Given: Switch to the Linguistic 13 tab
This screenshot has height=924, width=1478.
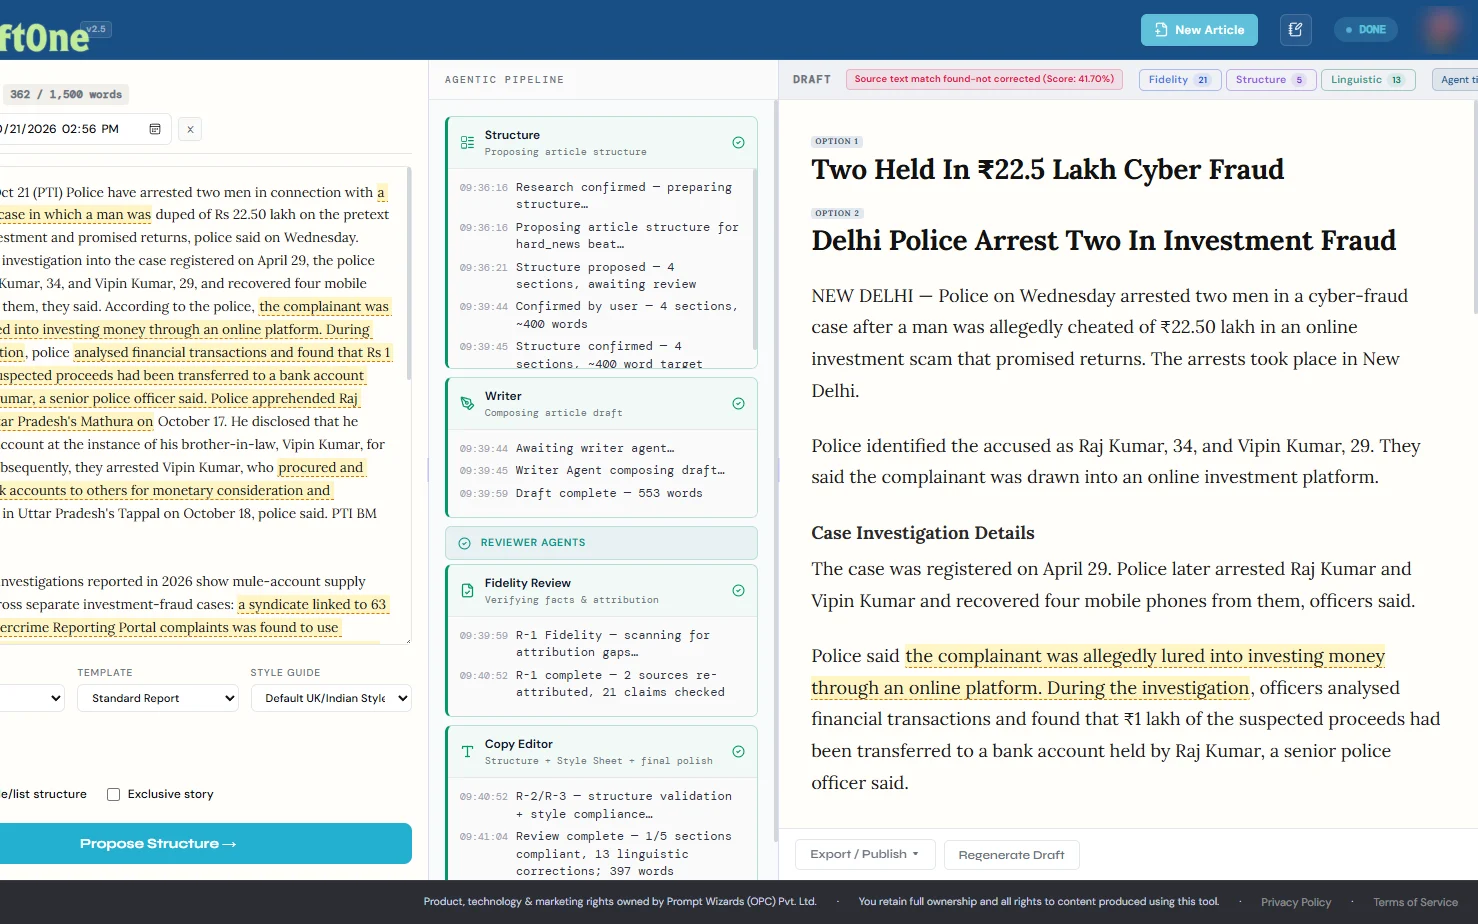Looking at the screenshot, I should click(x=1367, y=80).
